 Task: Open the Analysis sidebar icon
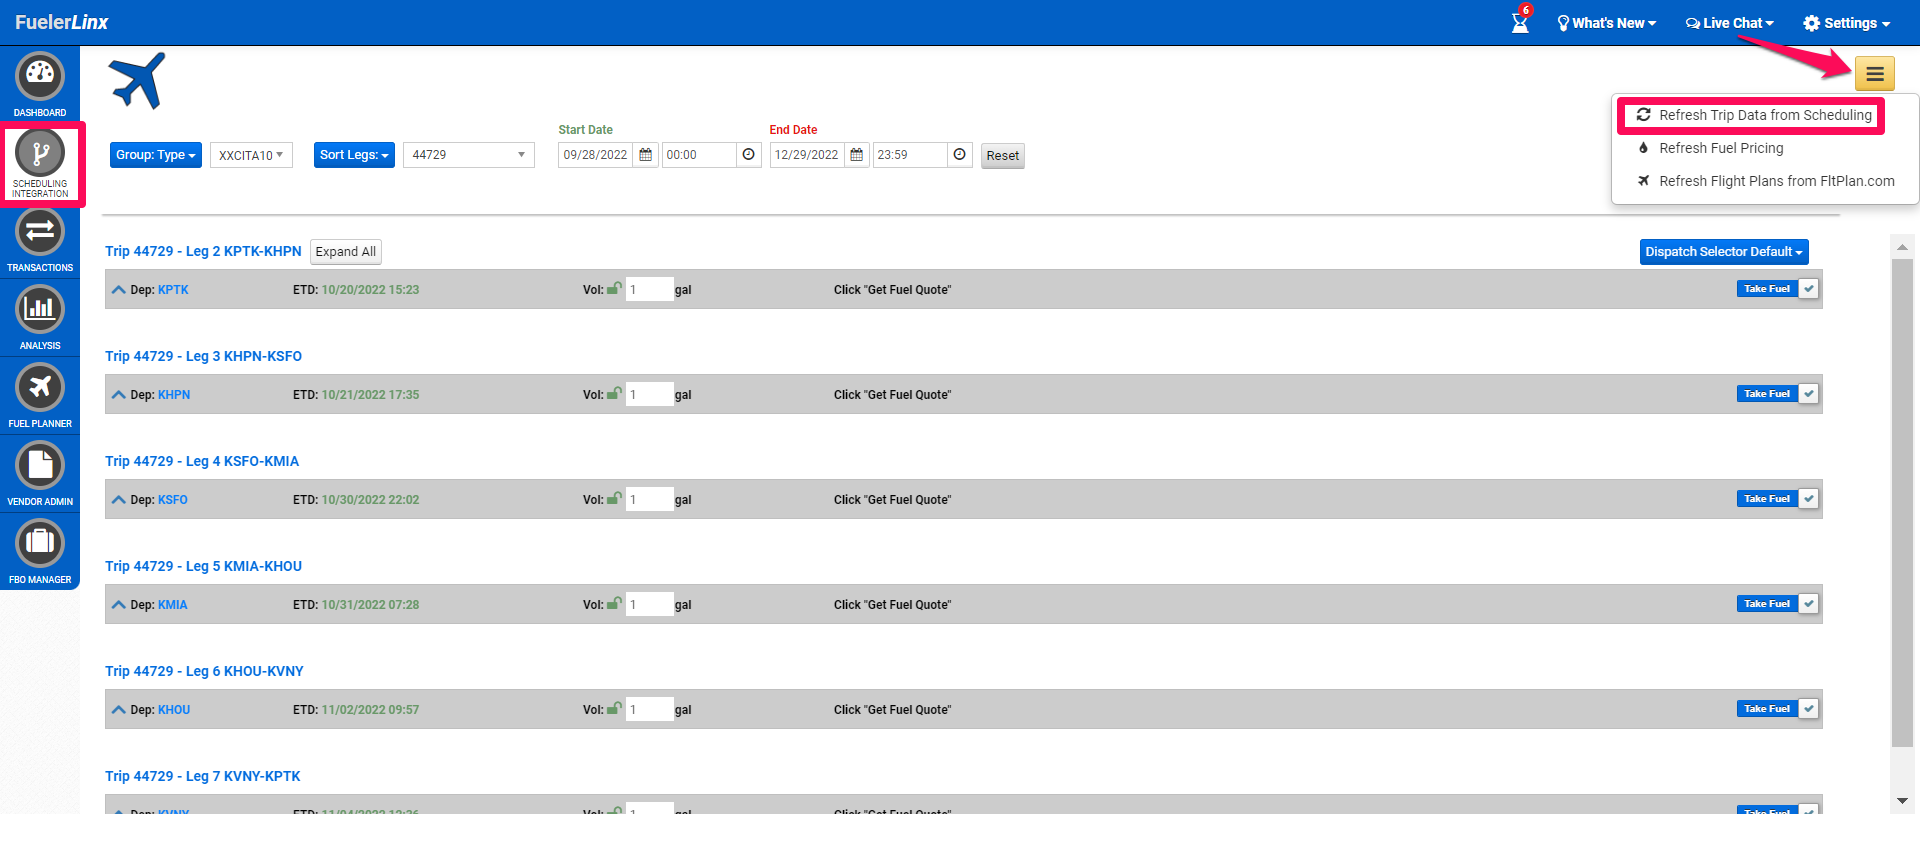pos(40,318)
